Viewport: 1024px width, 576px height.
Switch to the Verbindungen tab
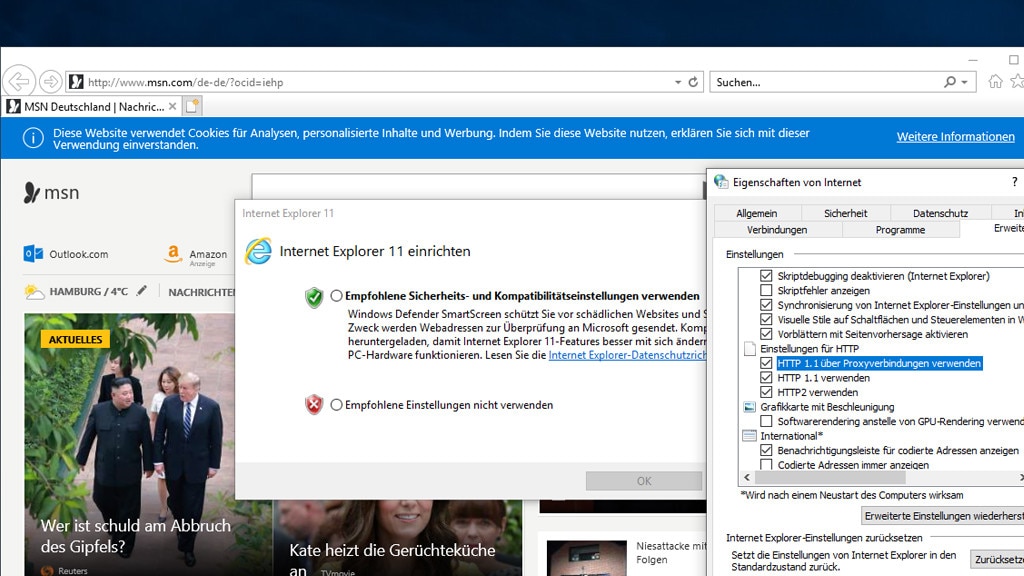pos(777,230)
